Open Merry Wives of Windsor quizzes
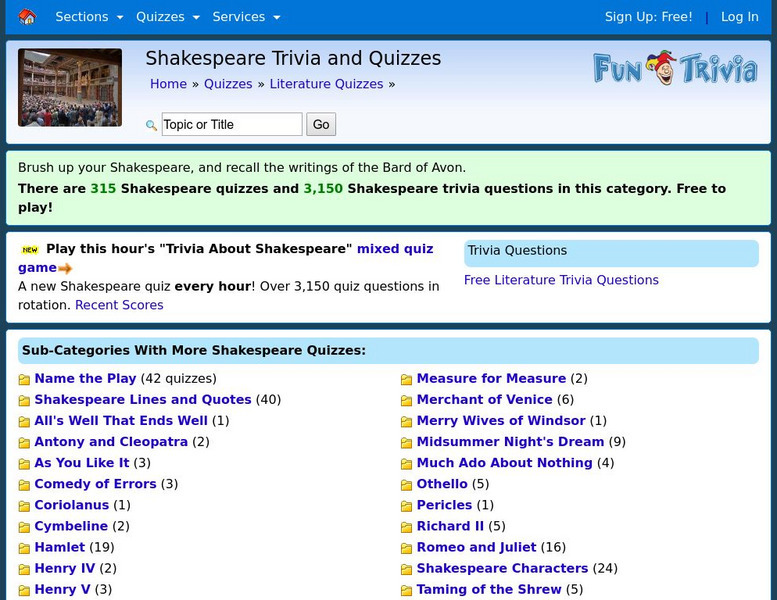The image size is (777, 600). coord(501,421)
